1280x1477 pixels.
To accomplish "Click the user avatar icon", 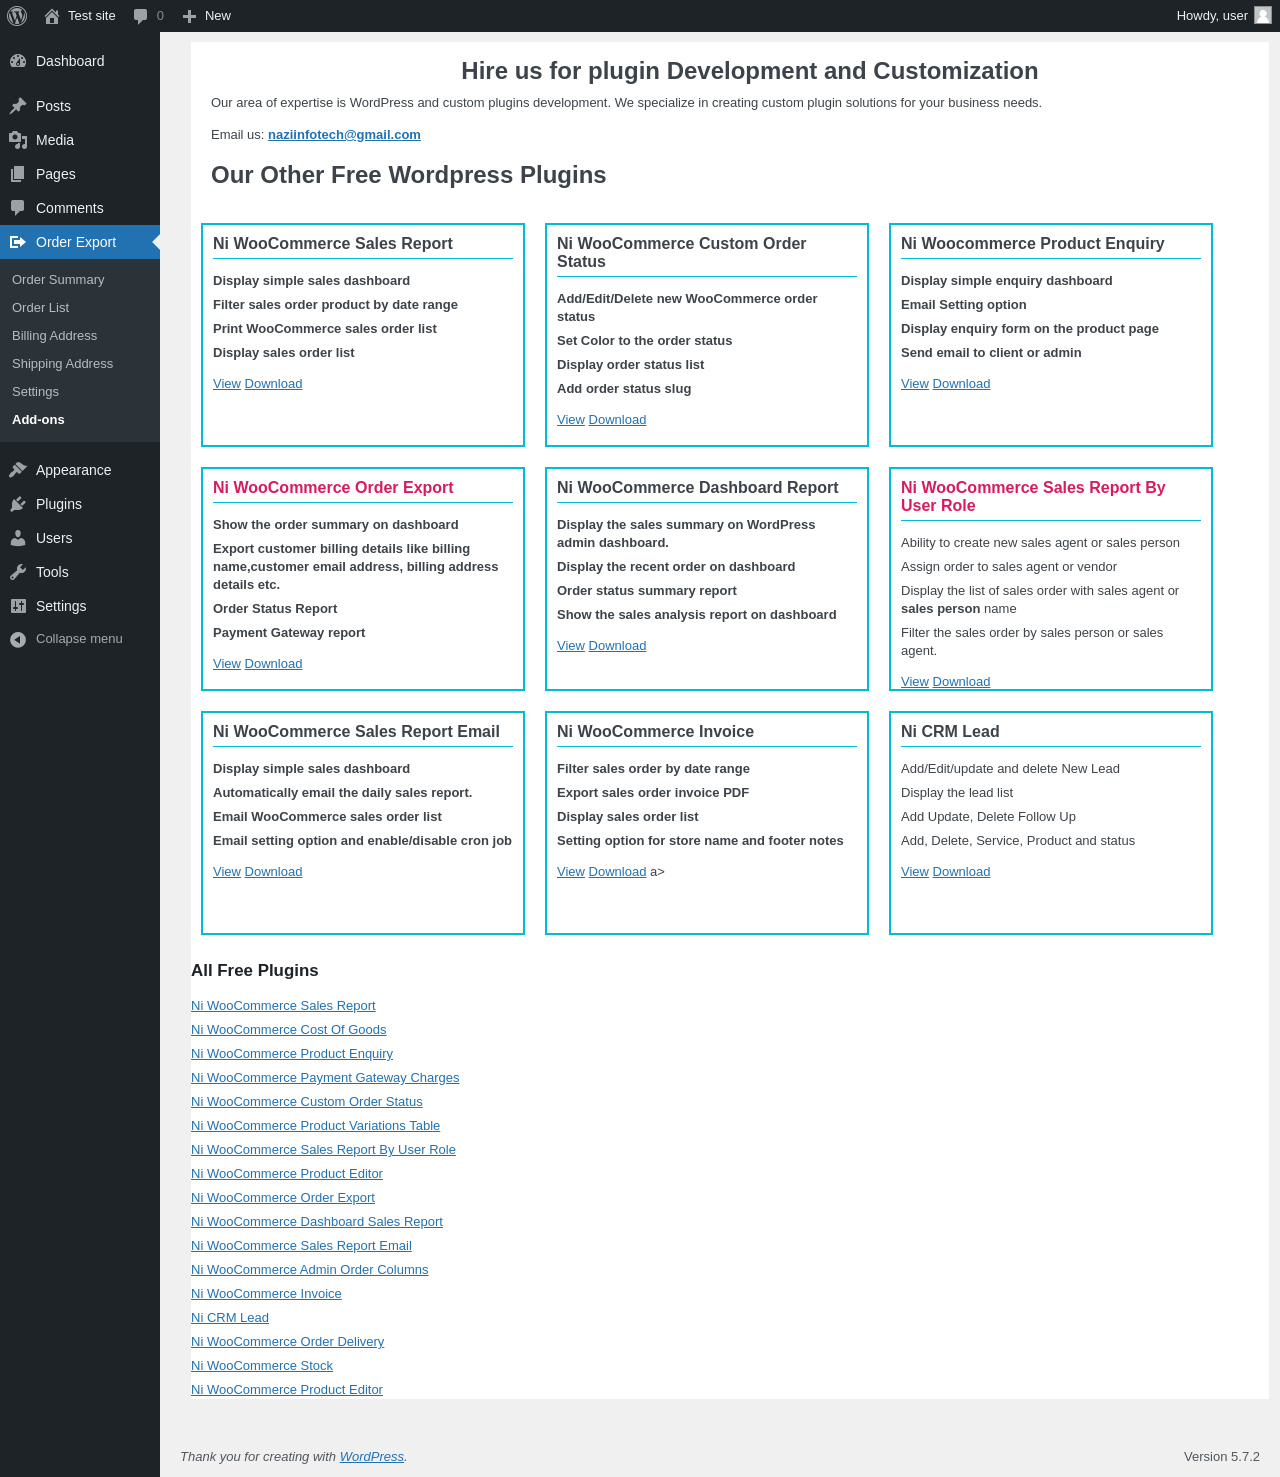I will [1263, 16].
